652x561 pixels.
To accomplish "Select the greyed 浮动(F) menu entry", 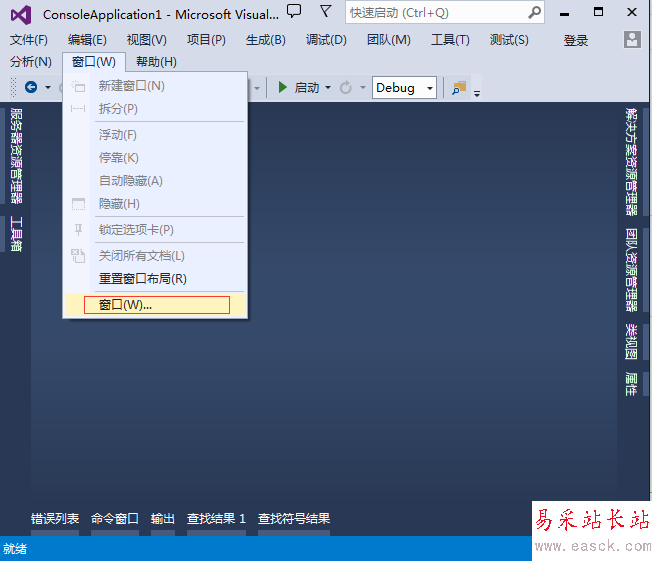I will (155, 135).
